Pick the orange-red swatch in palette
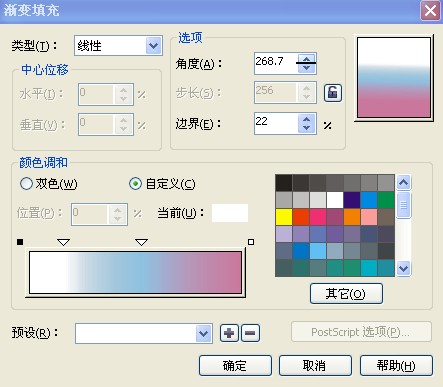This screenshot has width=443, height=387. coord(301,217)
